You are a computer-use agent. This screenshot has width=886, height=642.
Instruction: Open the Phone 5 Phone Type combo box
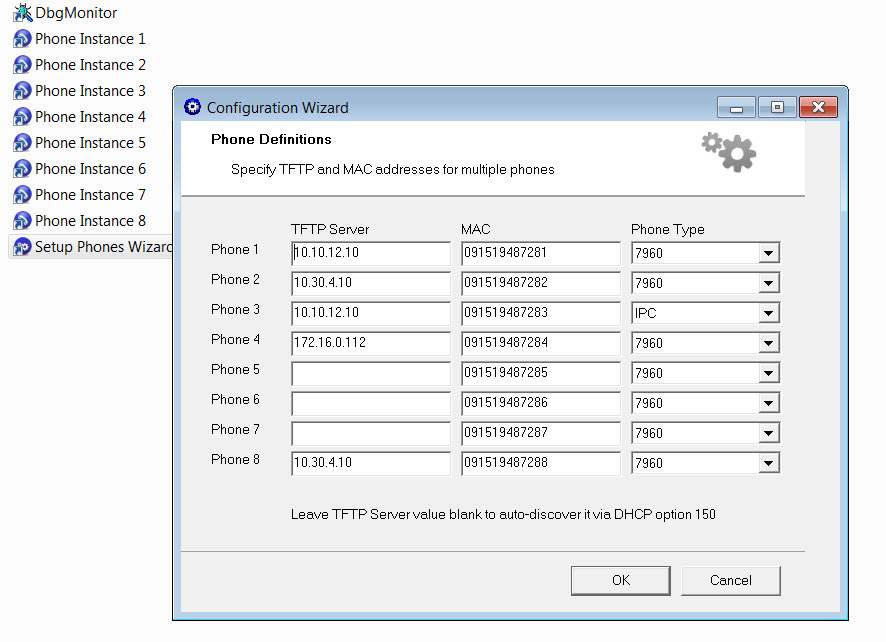tap(768, 374)
